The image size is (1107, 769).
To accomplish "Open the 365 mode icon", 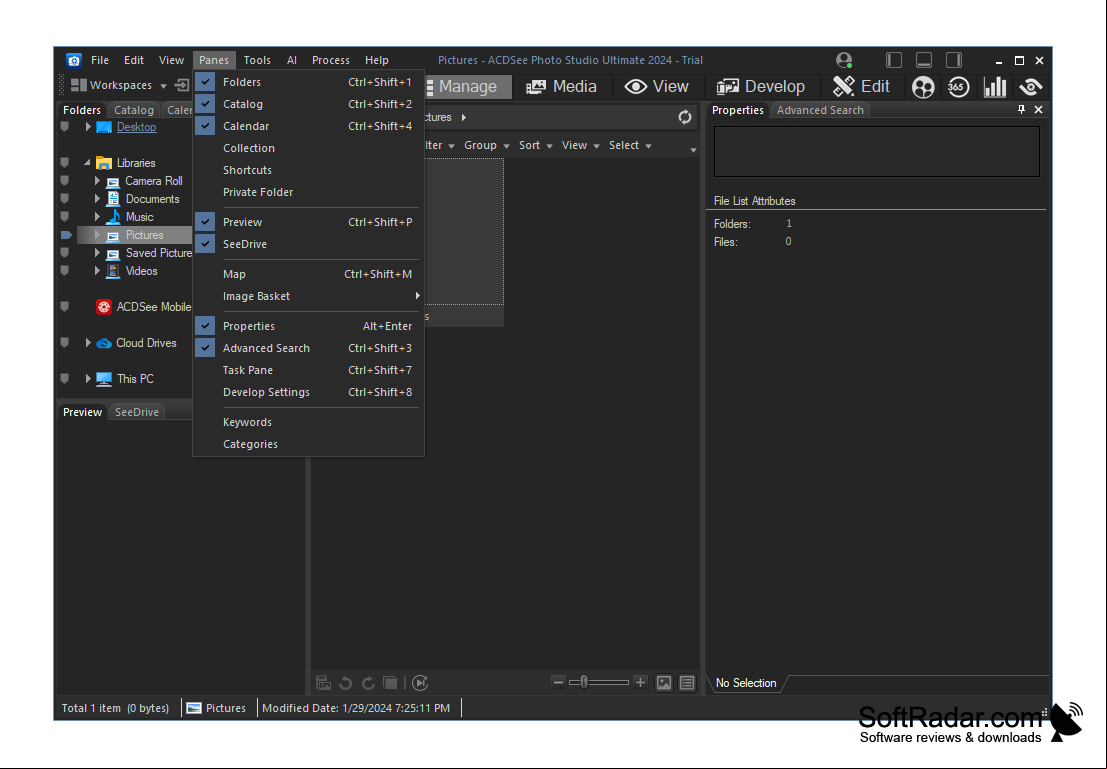I will tap(958, 87).
